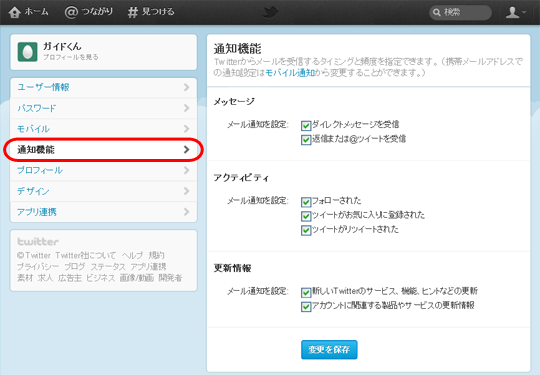Click the @ connect icon
This screenshot has width=540, height=375.
coord(71,12)
